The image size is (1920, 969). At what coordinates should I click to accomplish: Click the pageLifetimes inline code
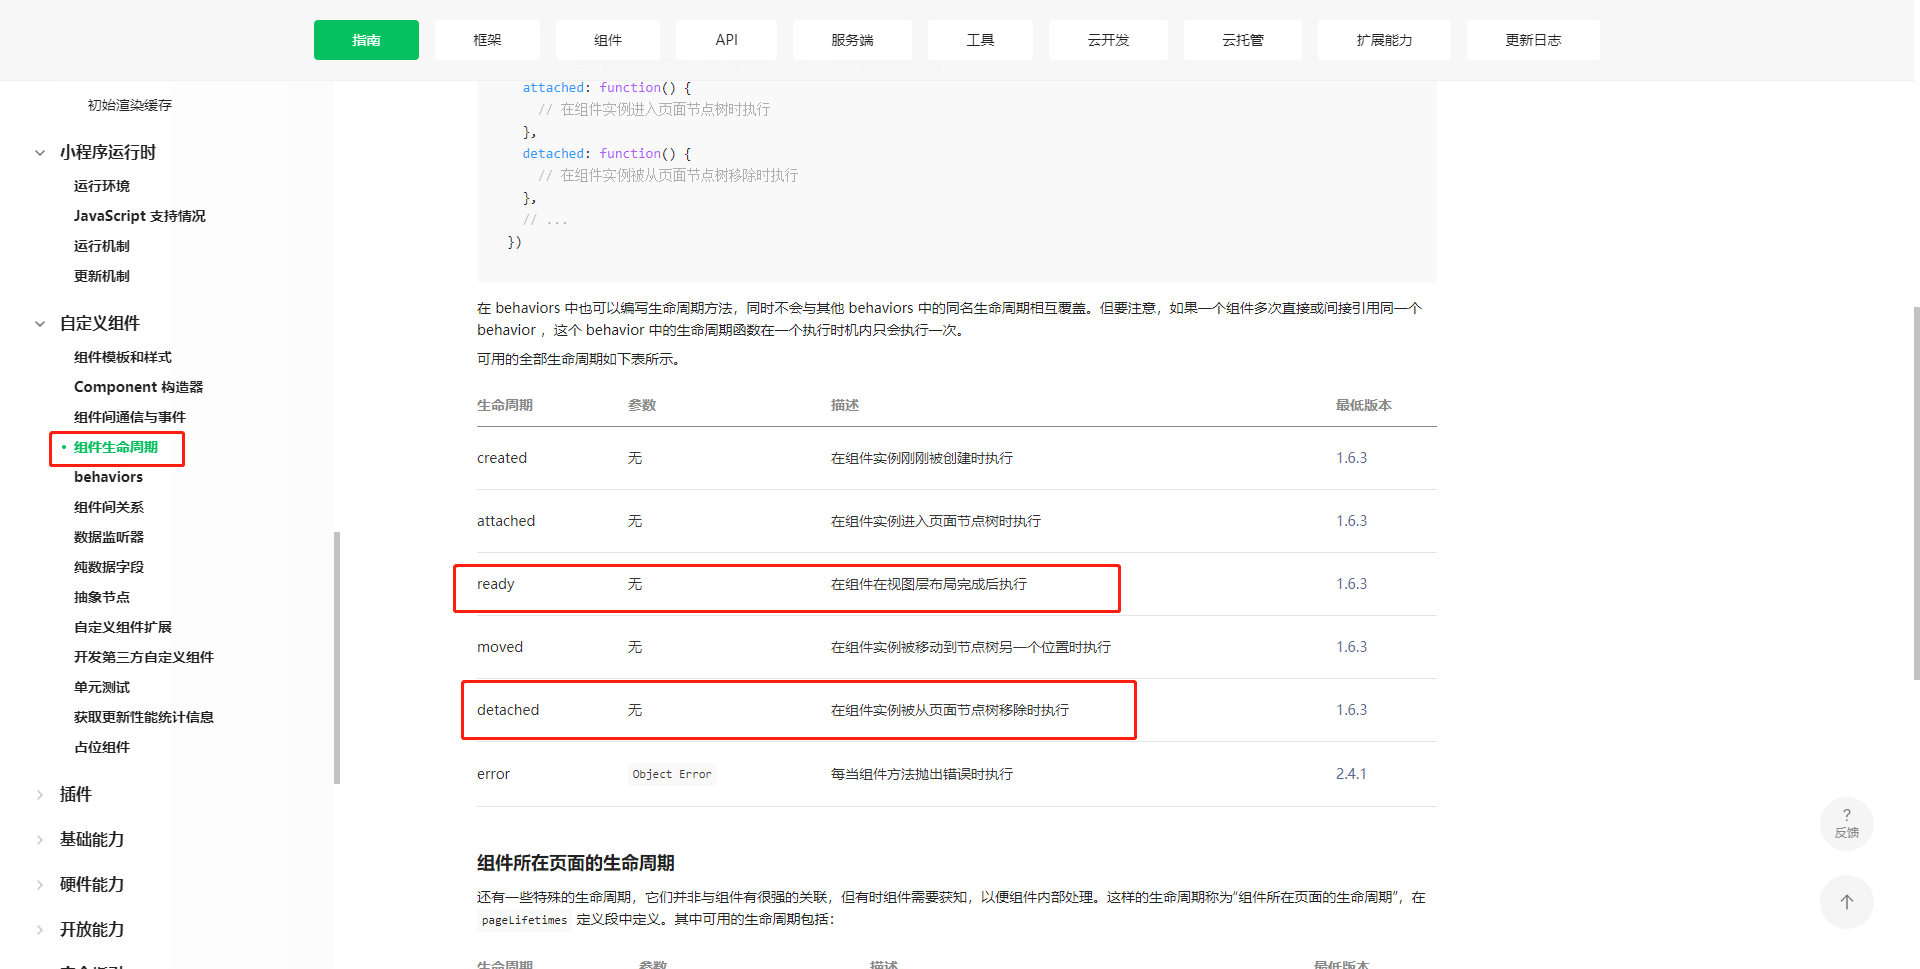coord(524,920)
